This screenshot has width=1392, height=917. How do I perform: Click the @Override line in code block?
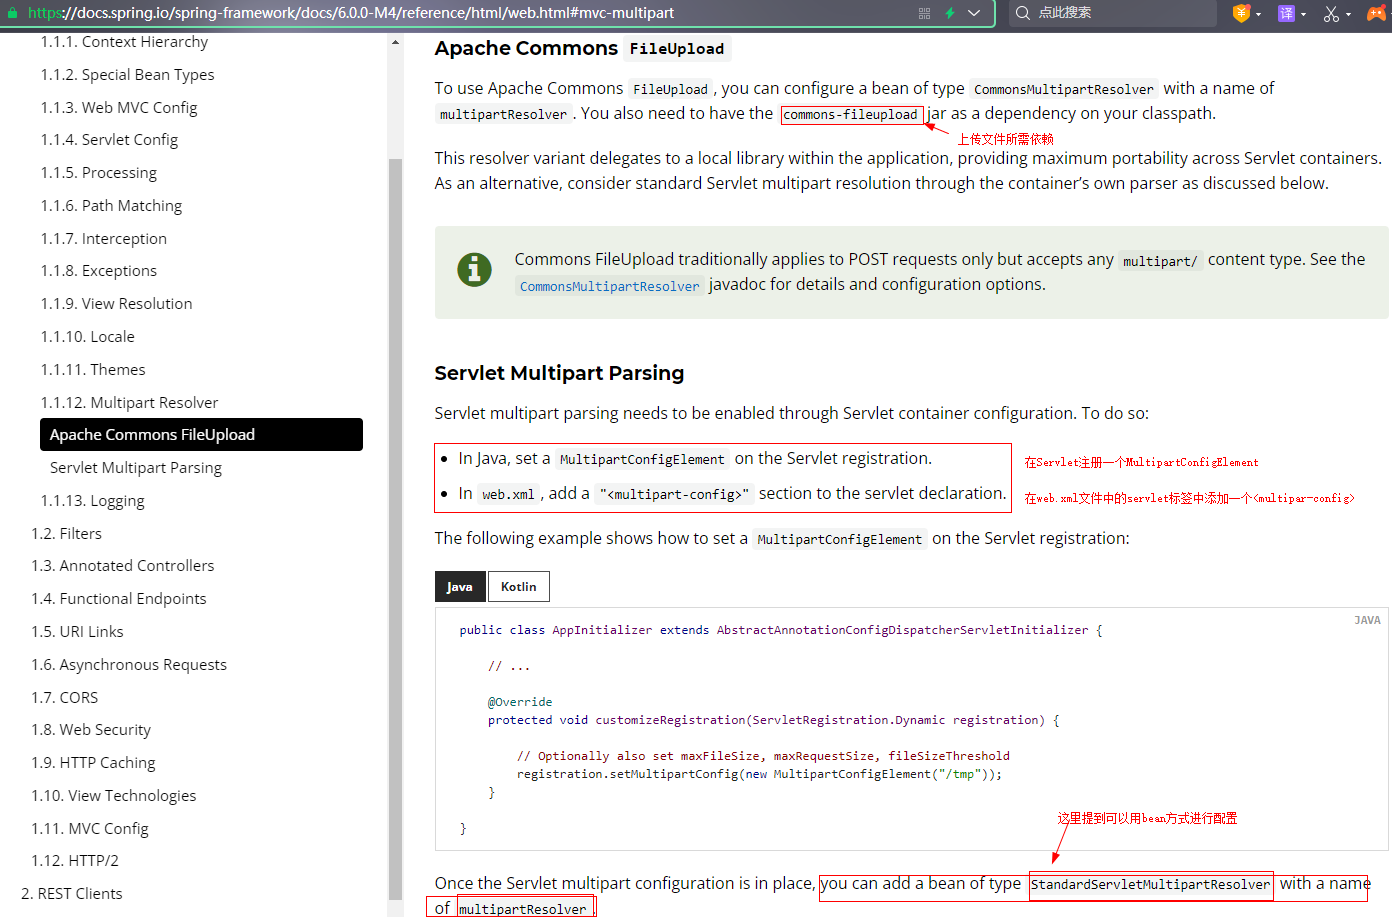(x=520, y=702)
